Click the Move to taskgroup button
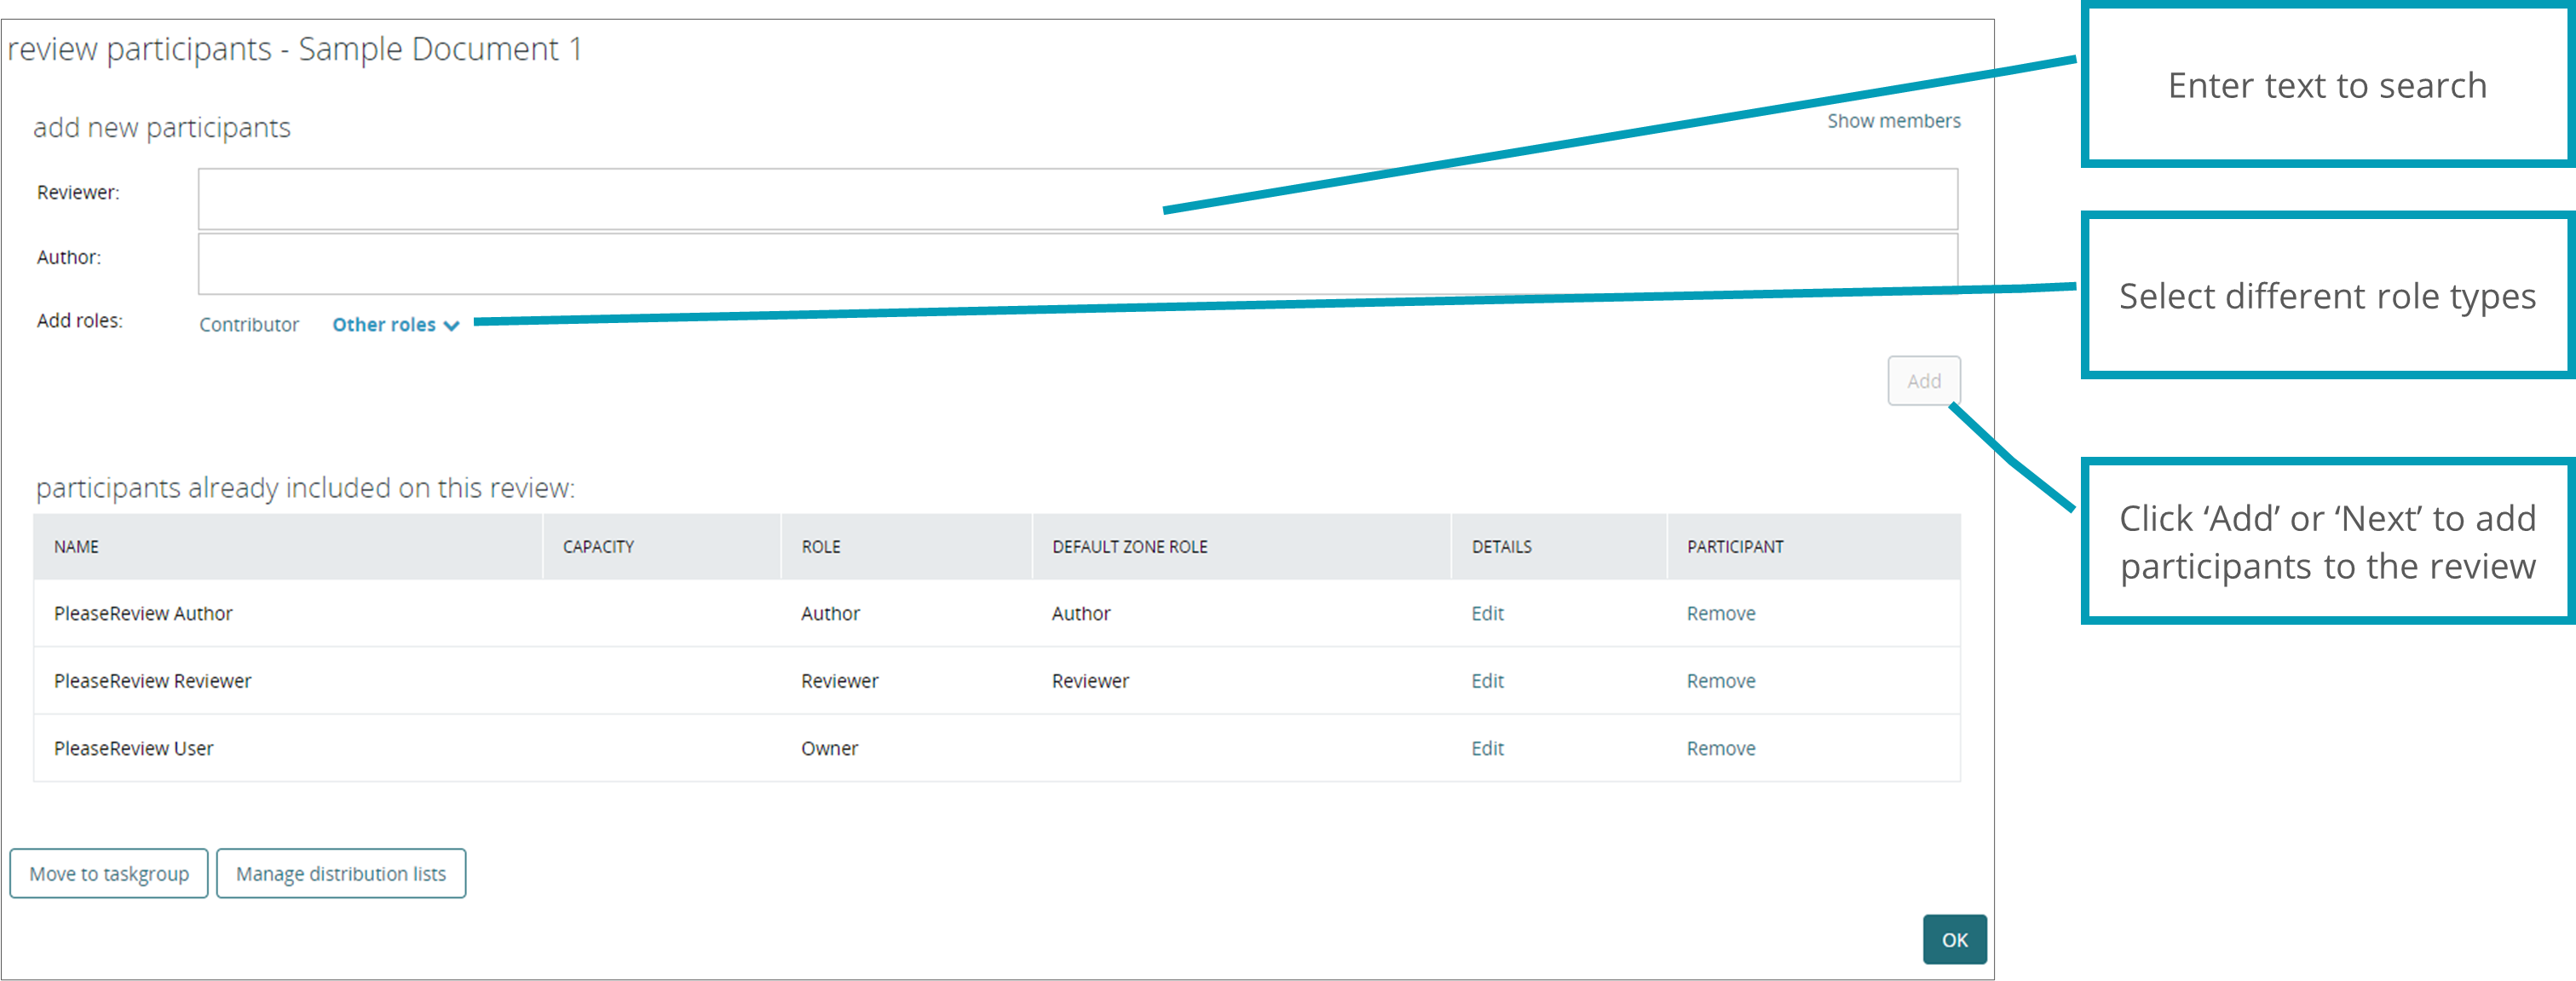Image resolution: width=2576 pixels, height=981 pixels. [x=109, y=873]
